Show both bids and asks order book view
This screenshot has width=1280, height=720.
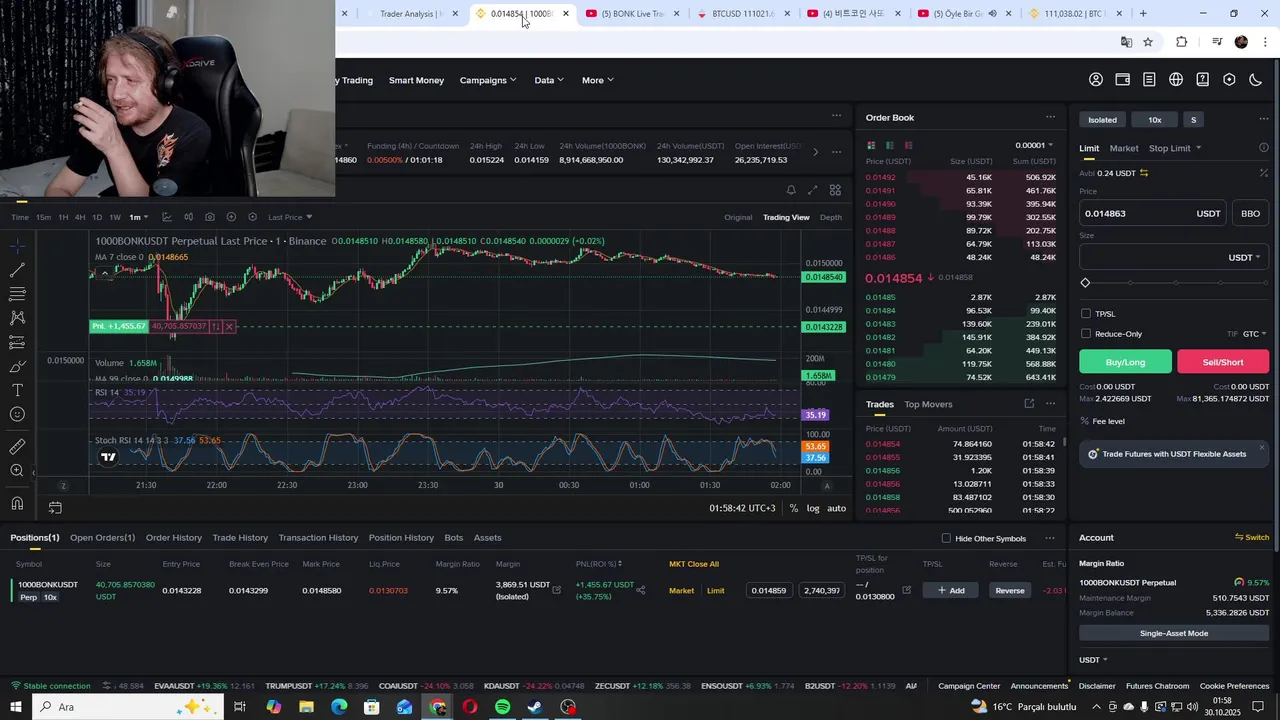[x=871, y=145]
